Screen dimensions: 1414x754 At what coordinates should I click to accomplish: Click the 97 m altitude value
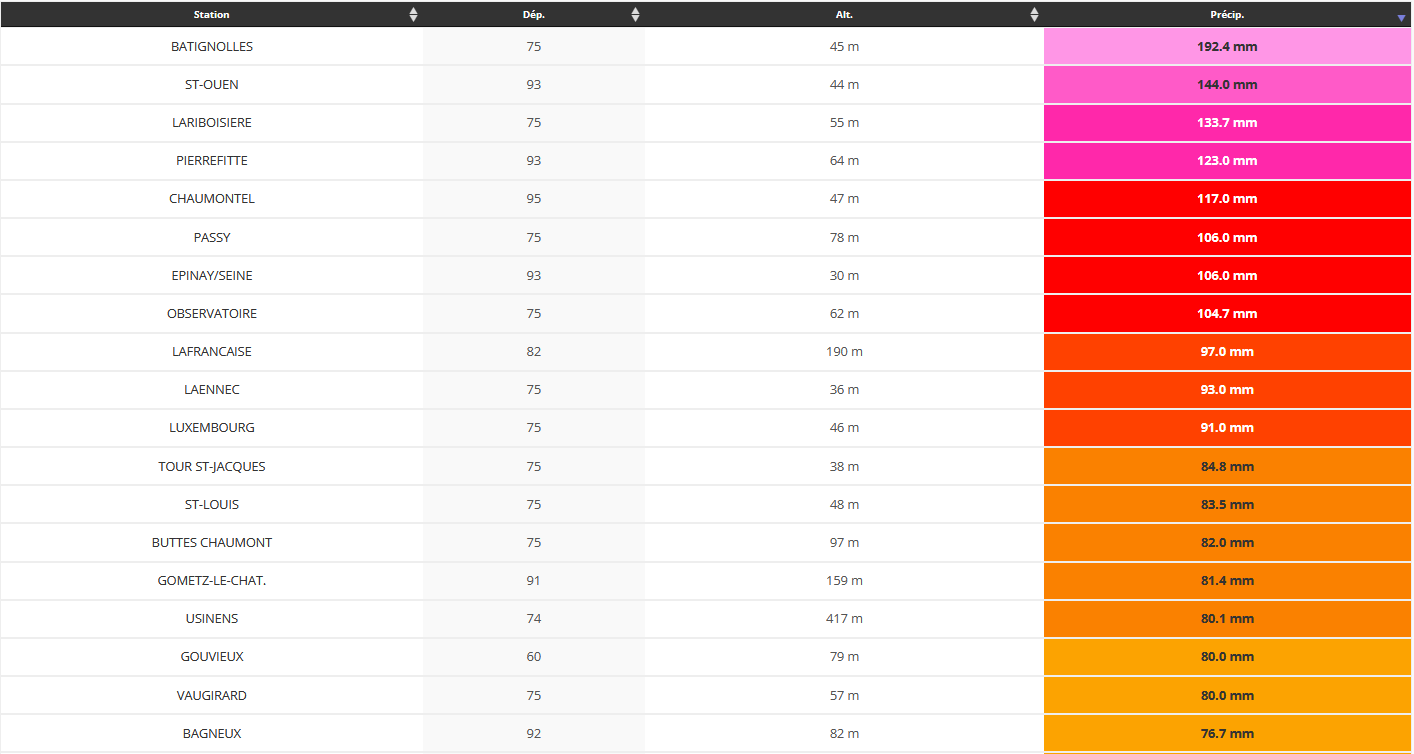844,543
